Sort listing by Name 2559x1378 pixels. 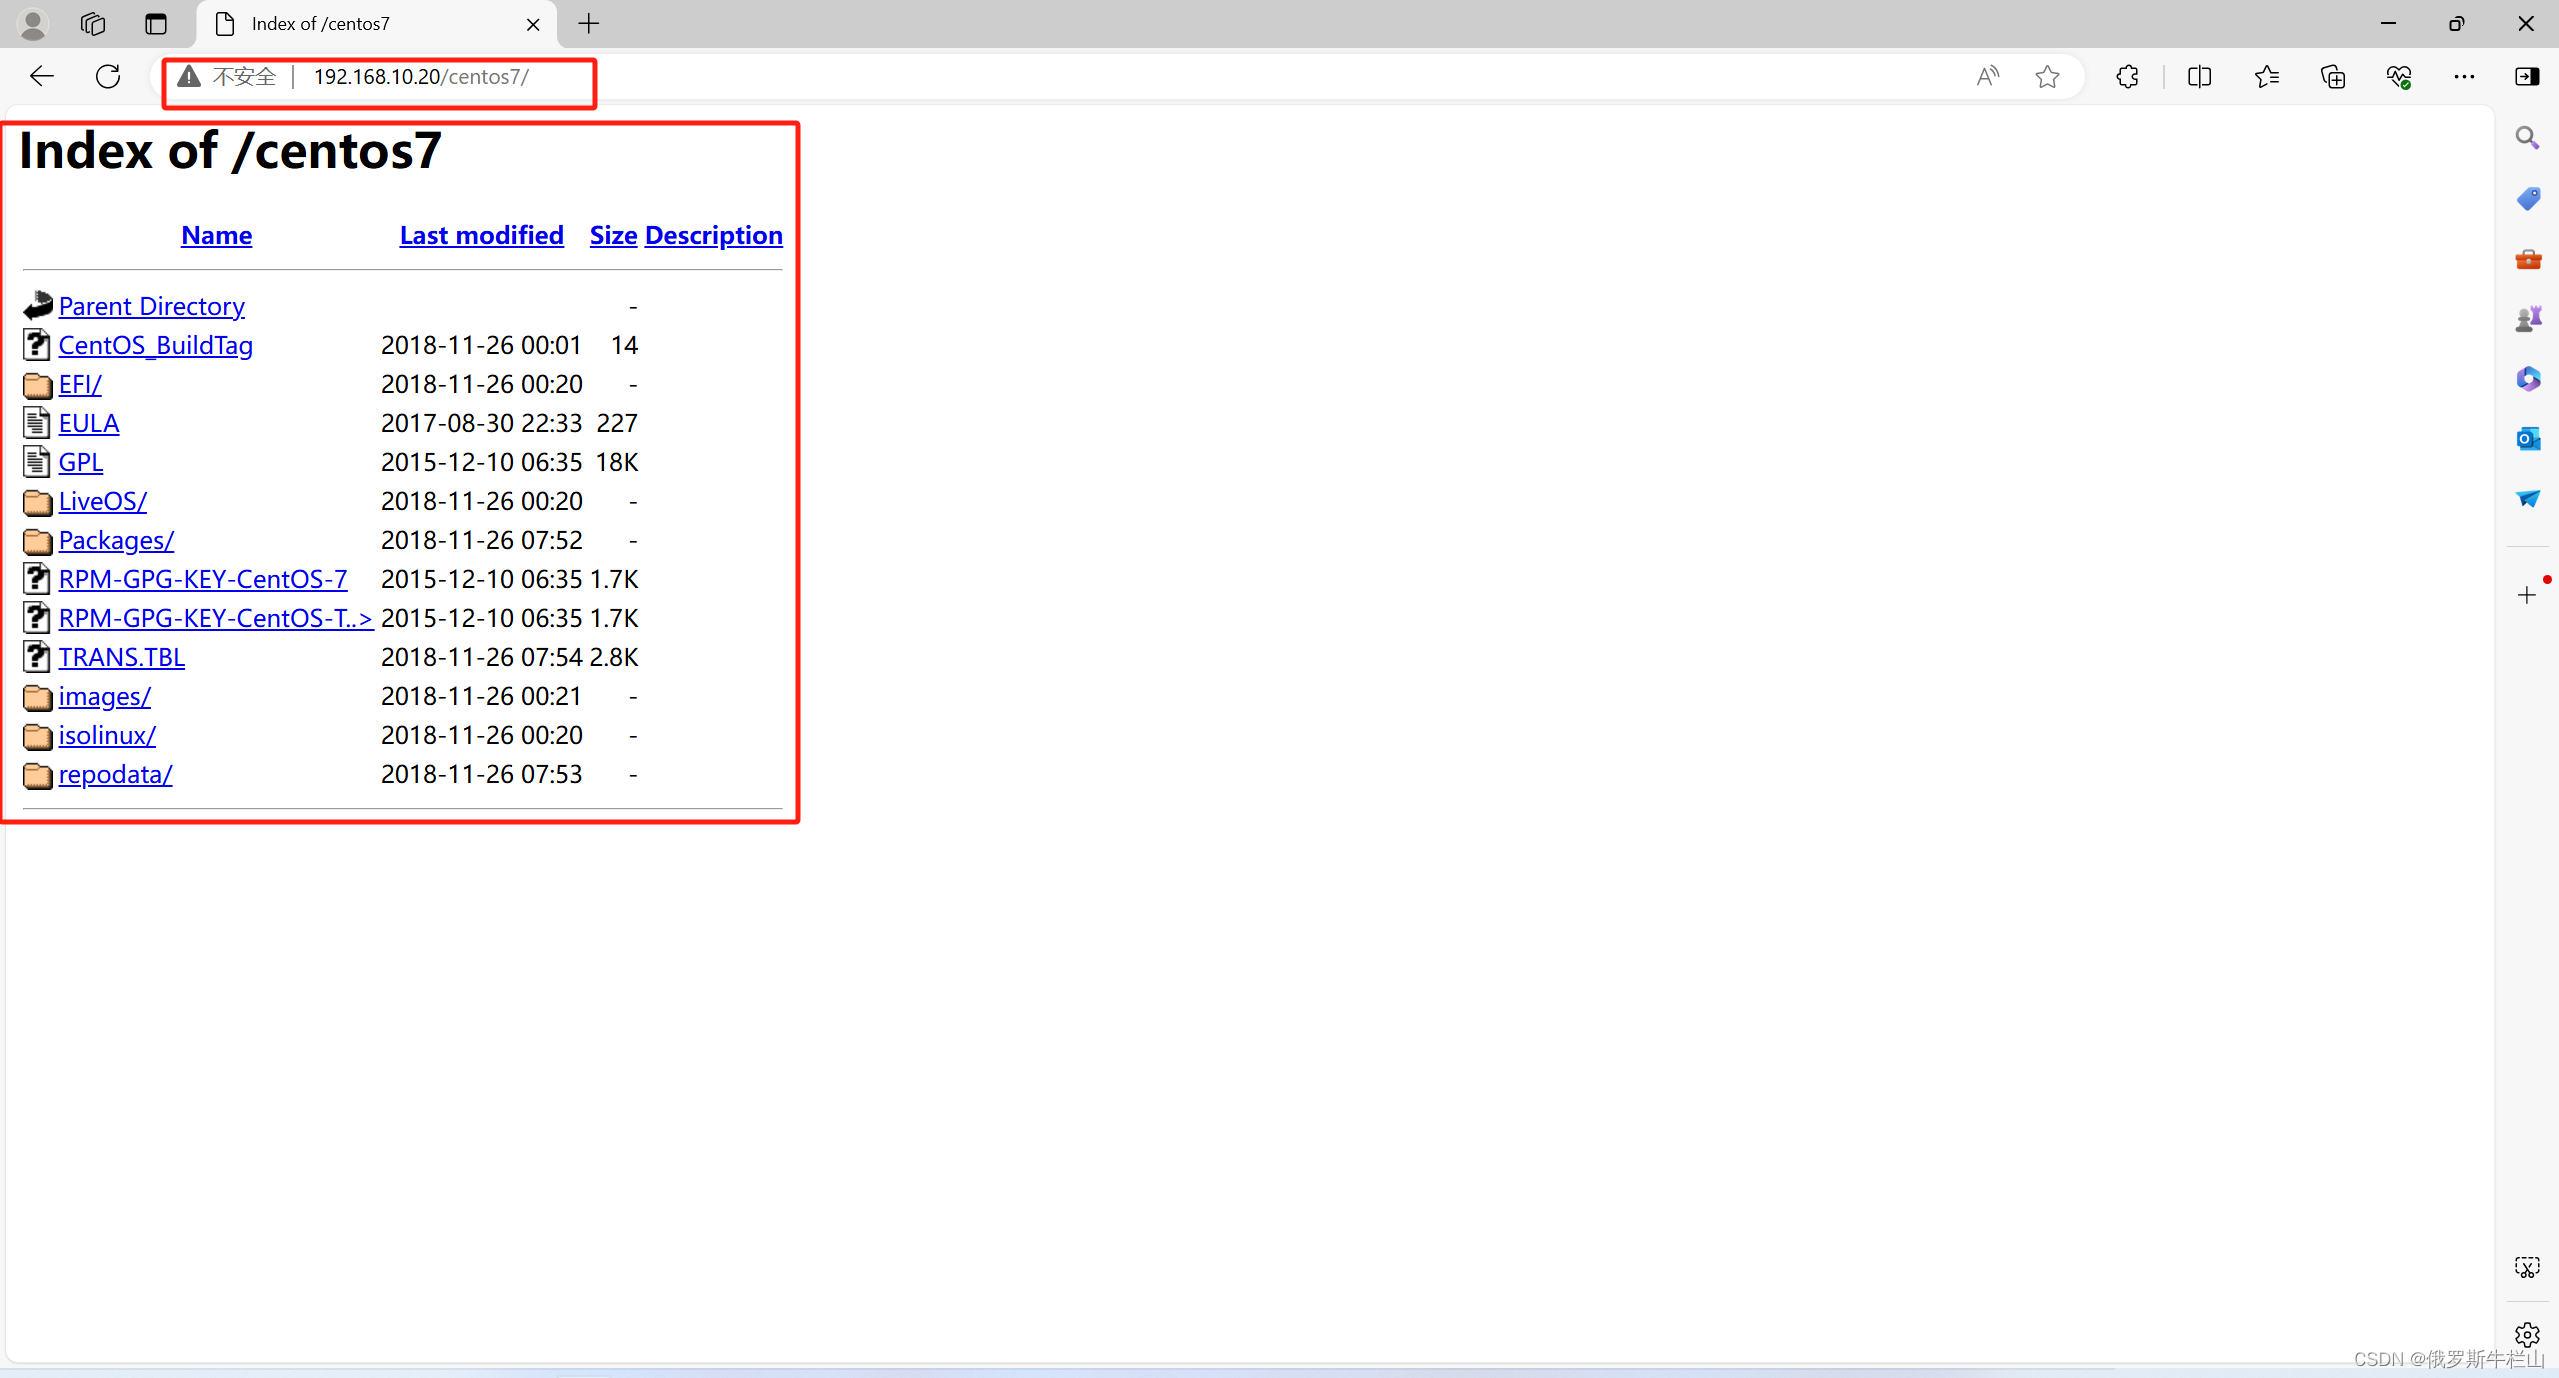pyautogui.click(x=216, y=235)
